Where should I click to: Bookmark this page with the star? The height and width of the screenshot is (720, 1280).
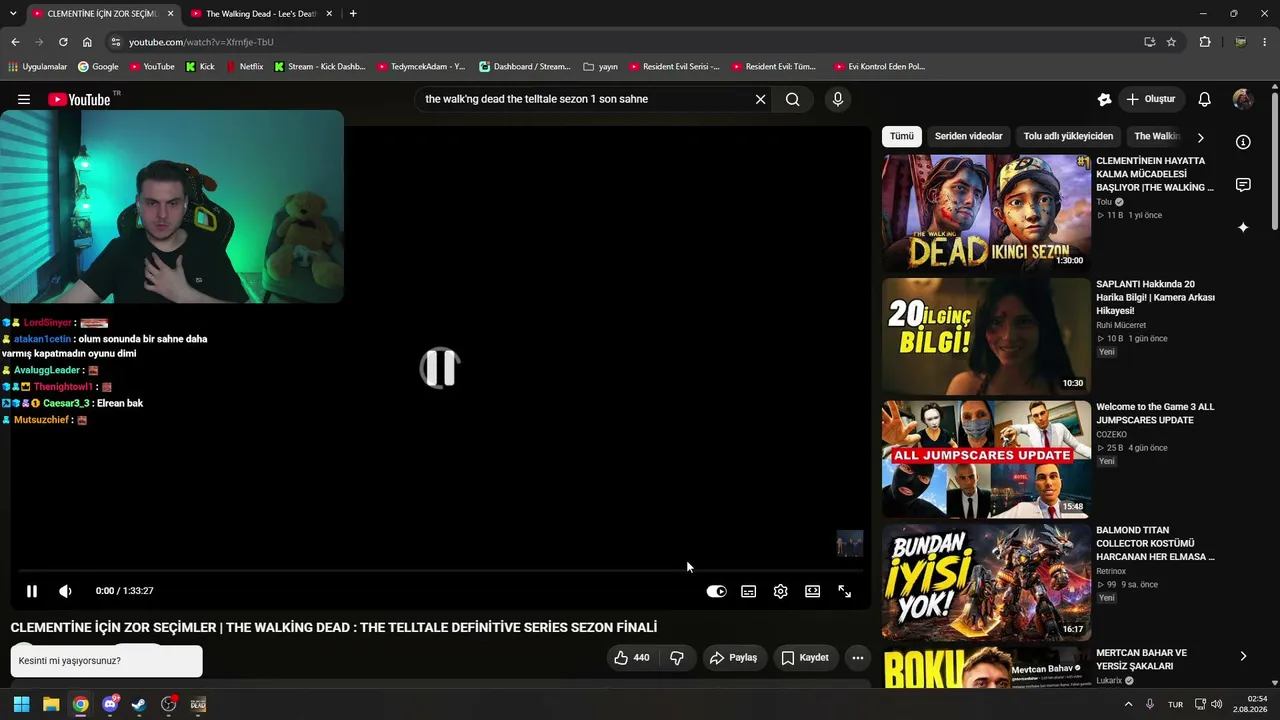pyautogui.click(x=1171, y=42)
